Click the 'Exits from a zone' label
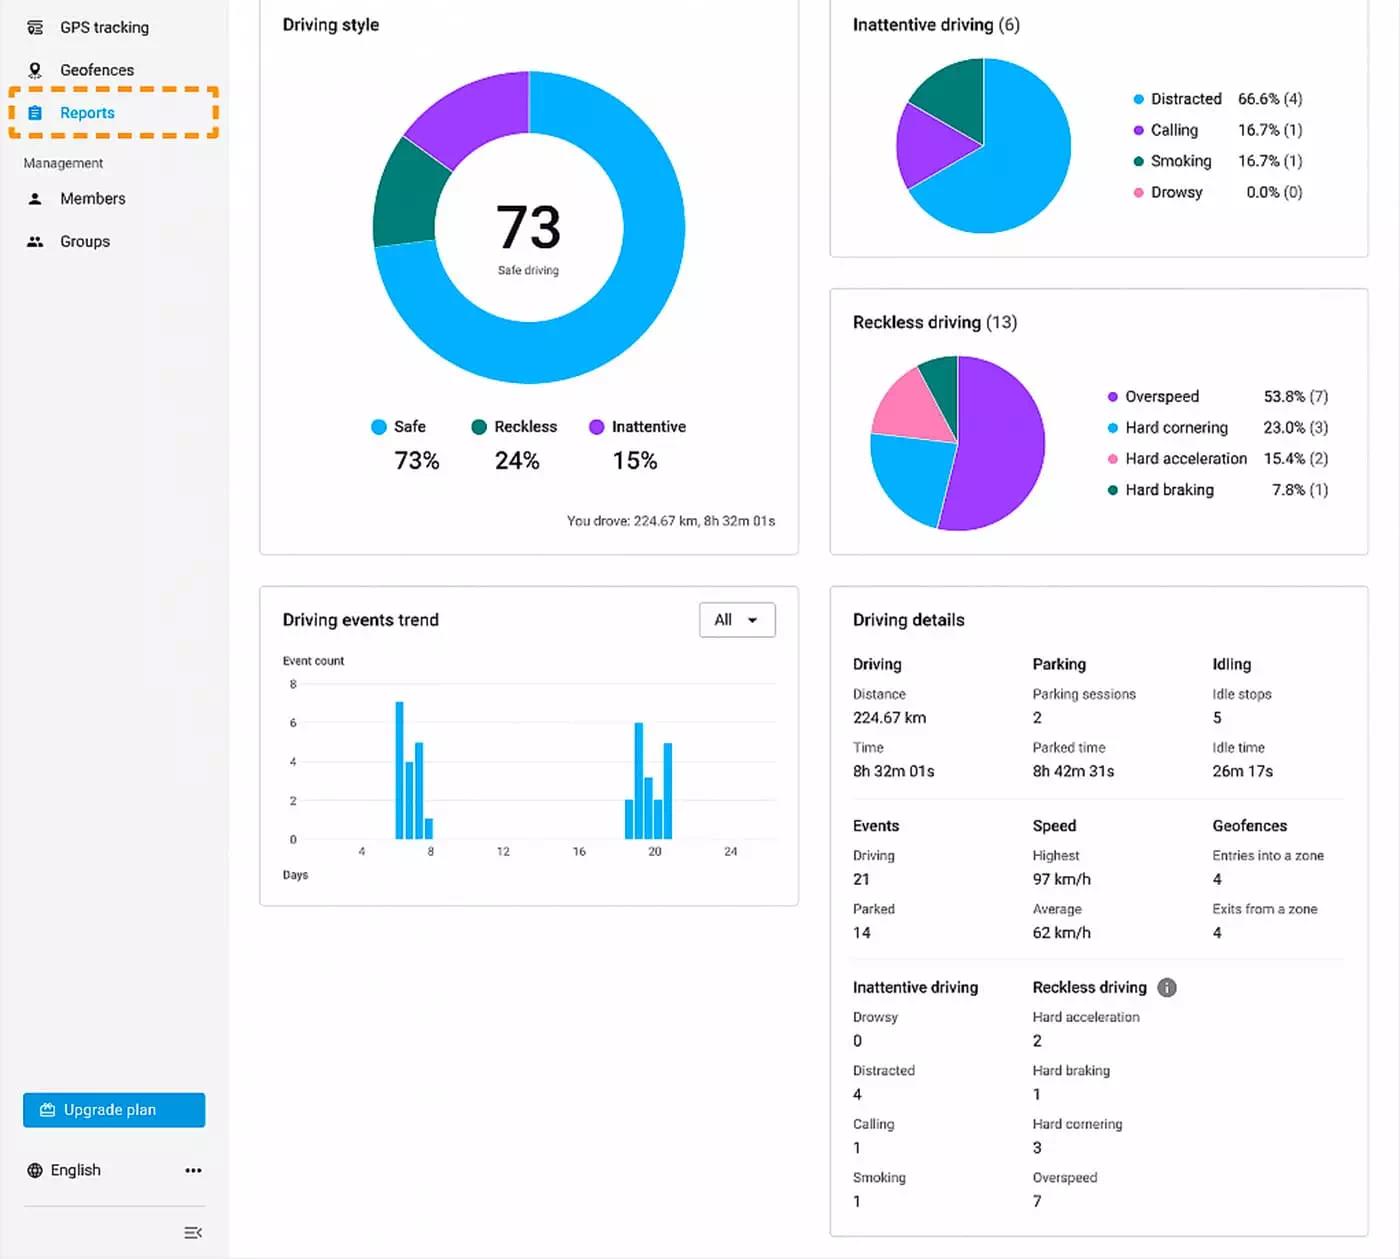This screenshot has height=1259, width=1400. [1265, 909]
